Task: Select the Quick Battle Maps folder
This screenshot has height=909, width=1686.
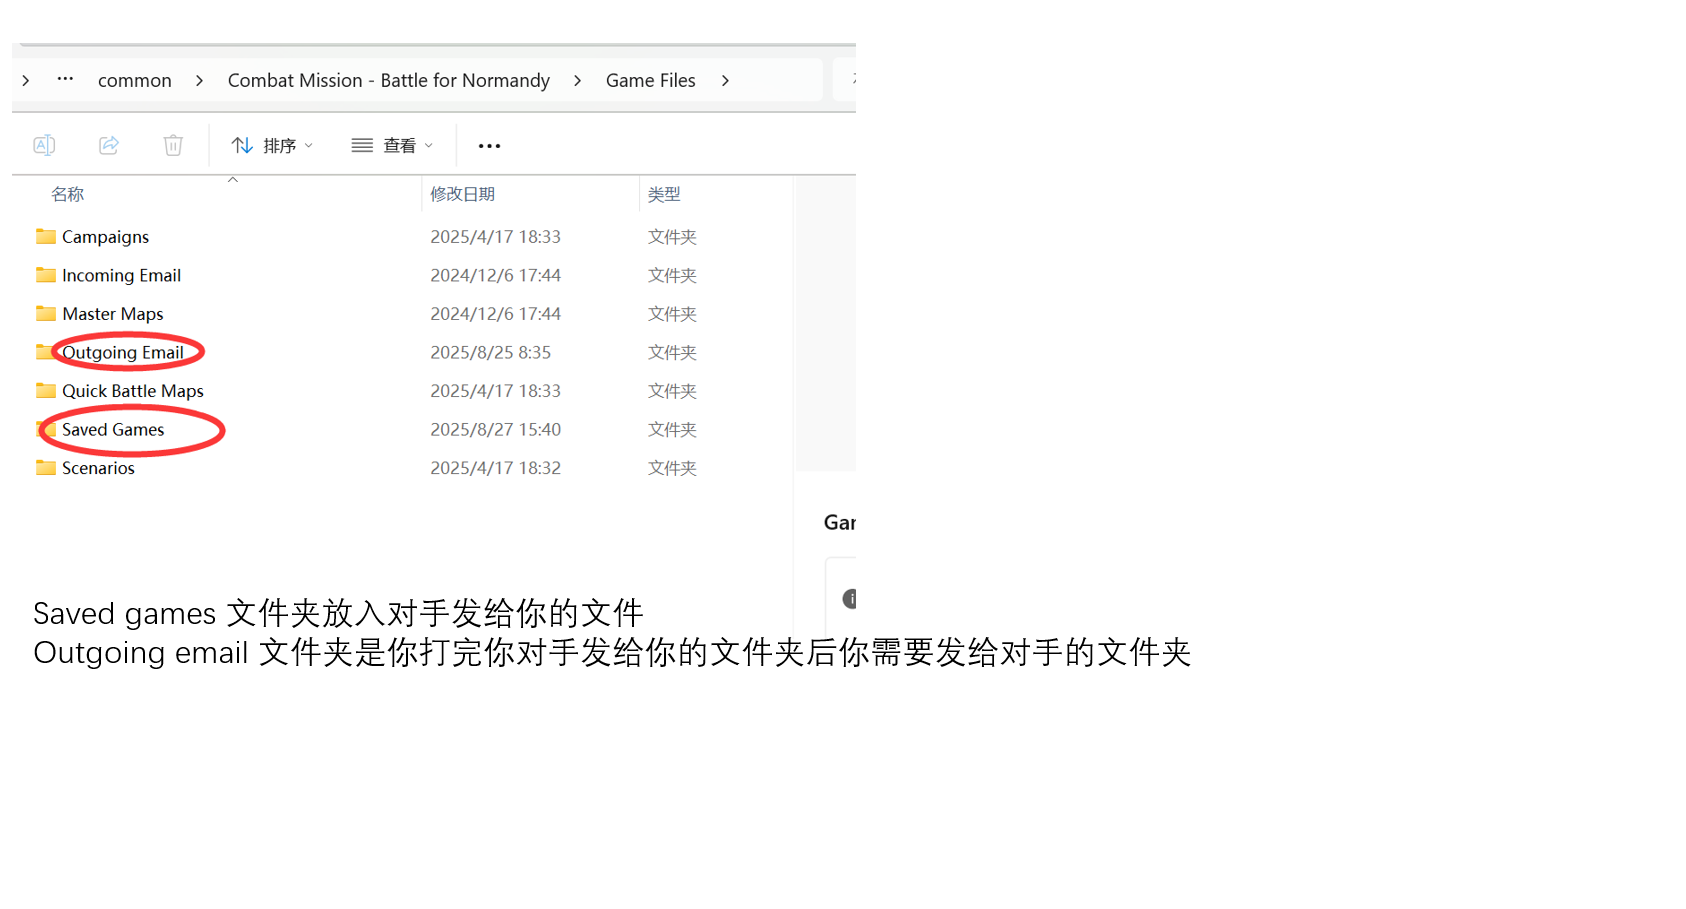Action: coord(132,391)
